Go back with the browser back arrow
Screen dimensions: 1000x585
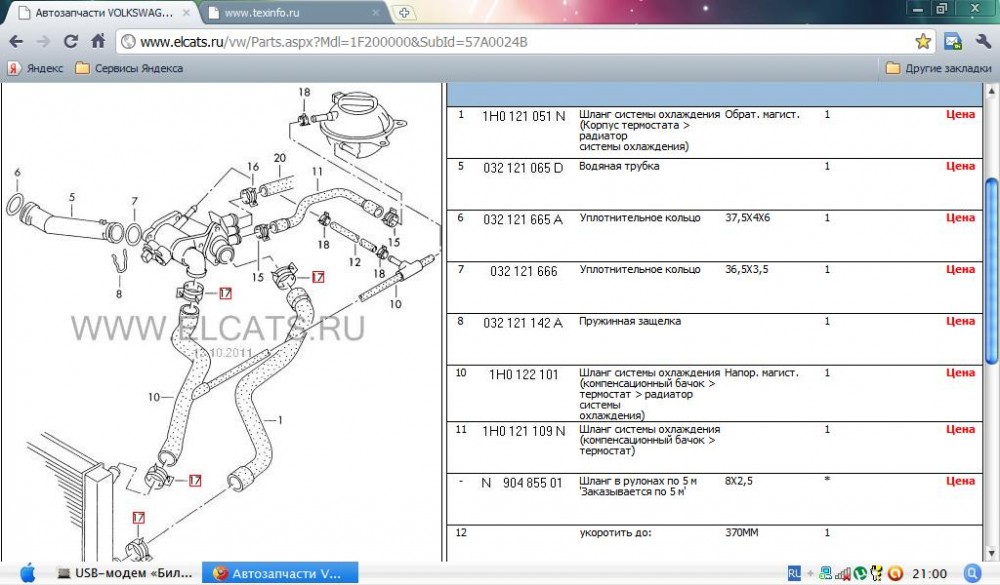[16, 42]
